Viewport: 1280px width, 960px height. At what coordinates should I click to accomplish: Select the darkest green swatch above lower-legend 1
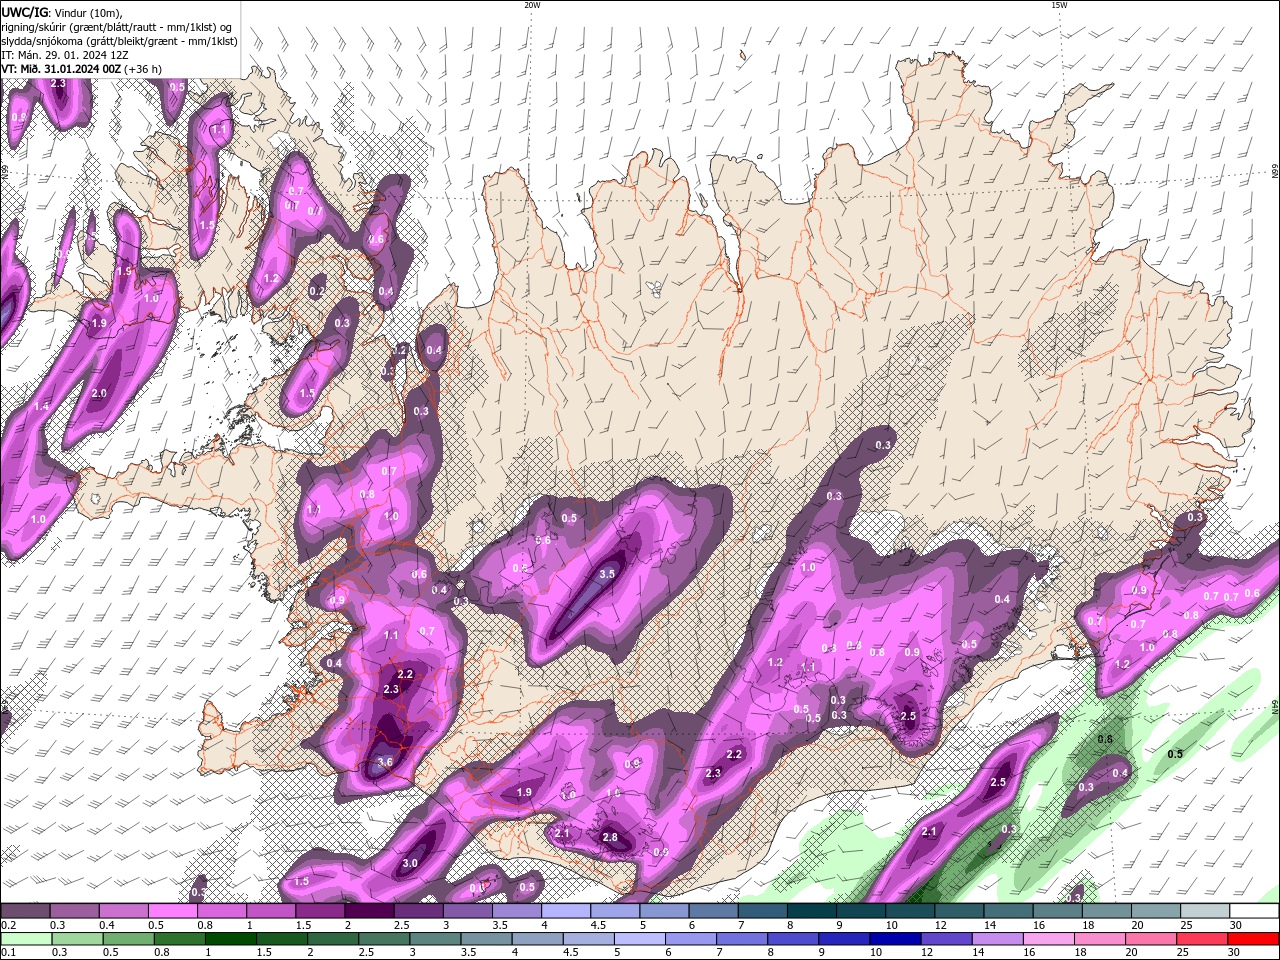tap(230, 939)
